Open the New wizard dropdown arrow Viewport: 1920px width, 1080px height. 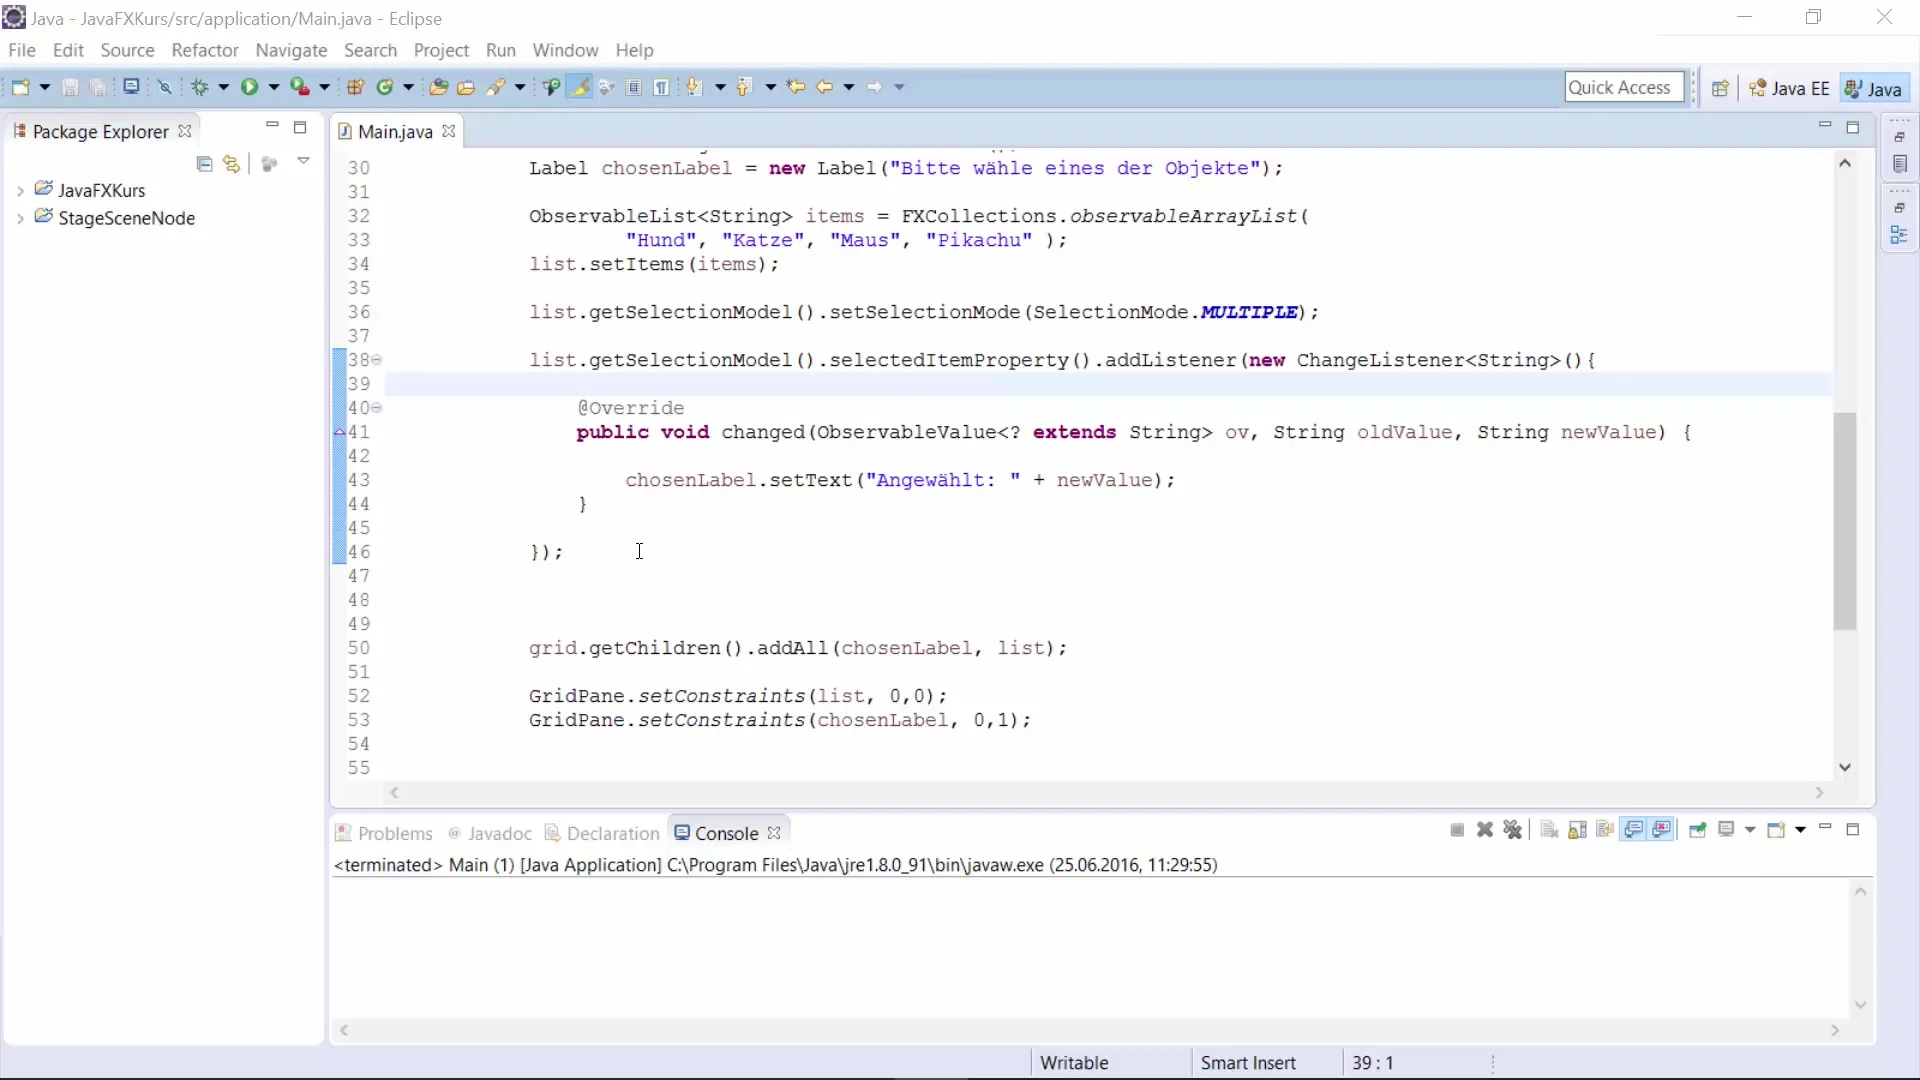[x=45, y=87]
